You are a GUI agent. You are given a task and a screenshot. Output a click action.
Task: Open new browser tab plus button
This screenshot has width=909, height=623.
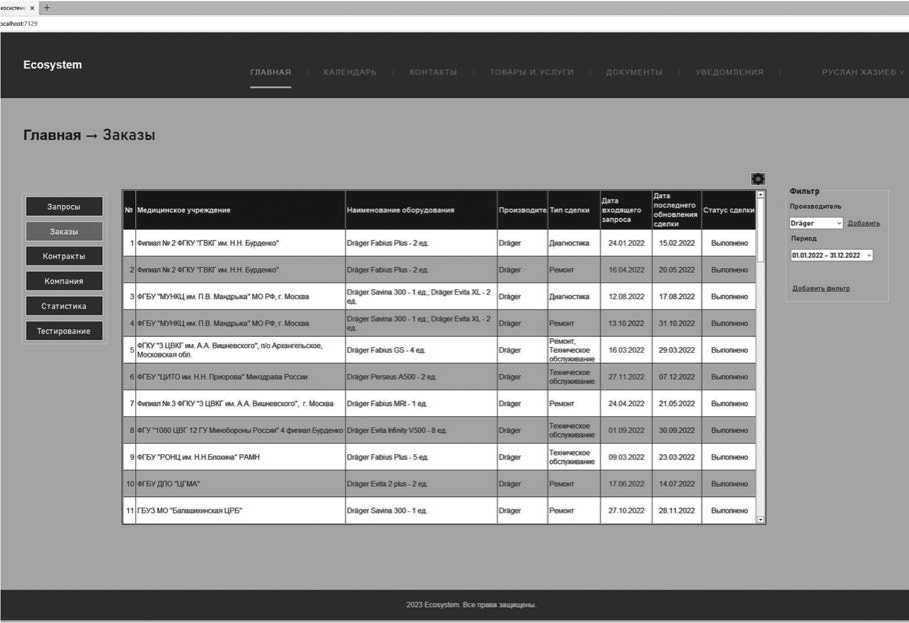coord(47,8)
